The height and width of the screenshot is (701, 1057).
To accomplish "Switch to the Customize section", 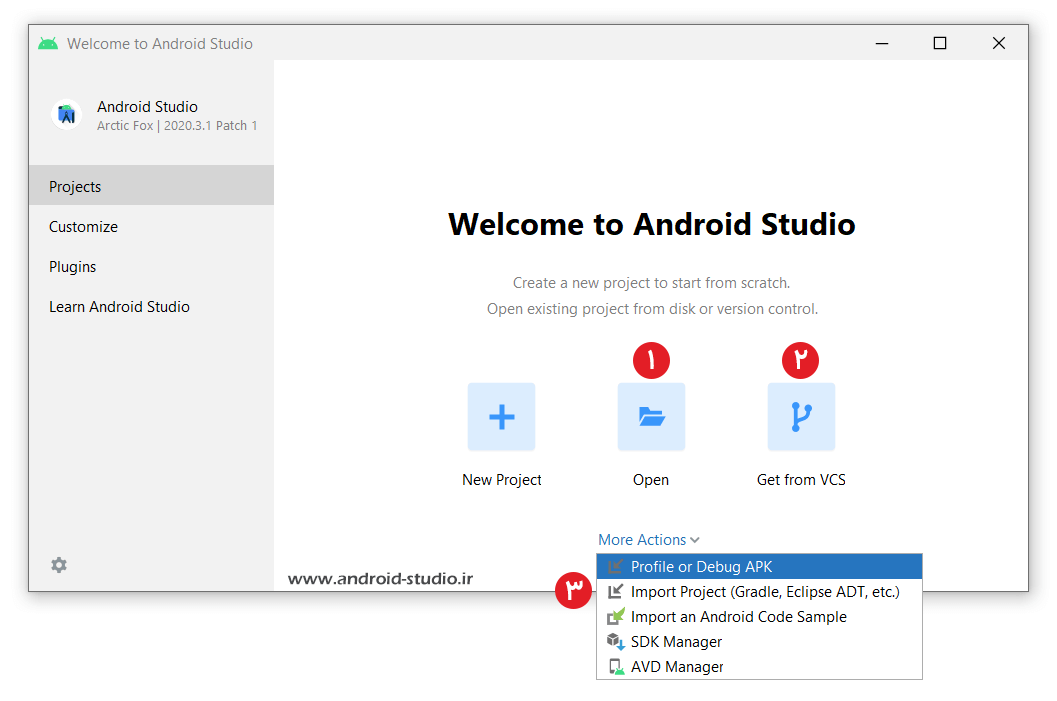I will (83, 227).
